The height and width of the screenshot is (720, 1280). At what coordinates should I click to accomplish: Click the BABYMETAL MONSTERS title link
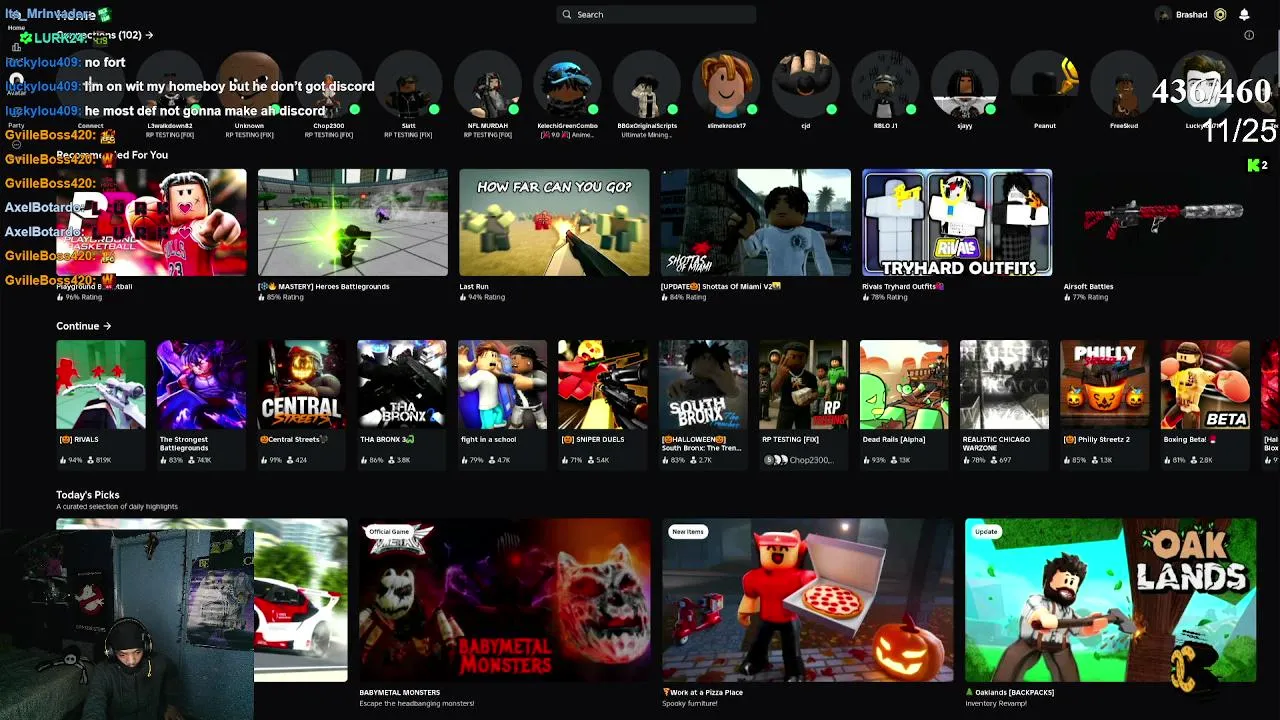[400, 692]
